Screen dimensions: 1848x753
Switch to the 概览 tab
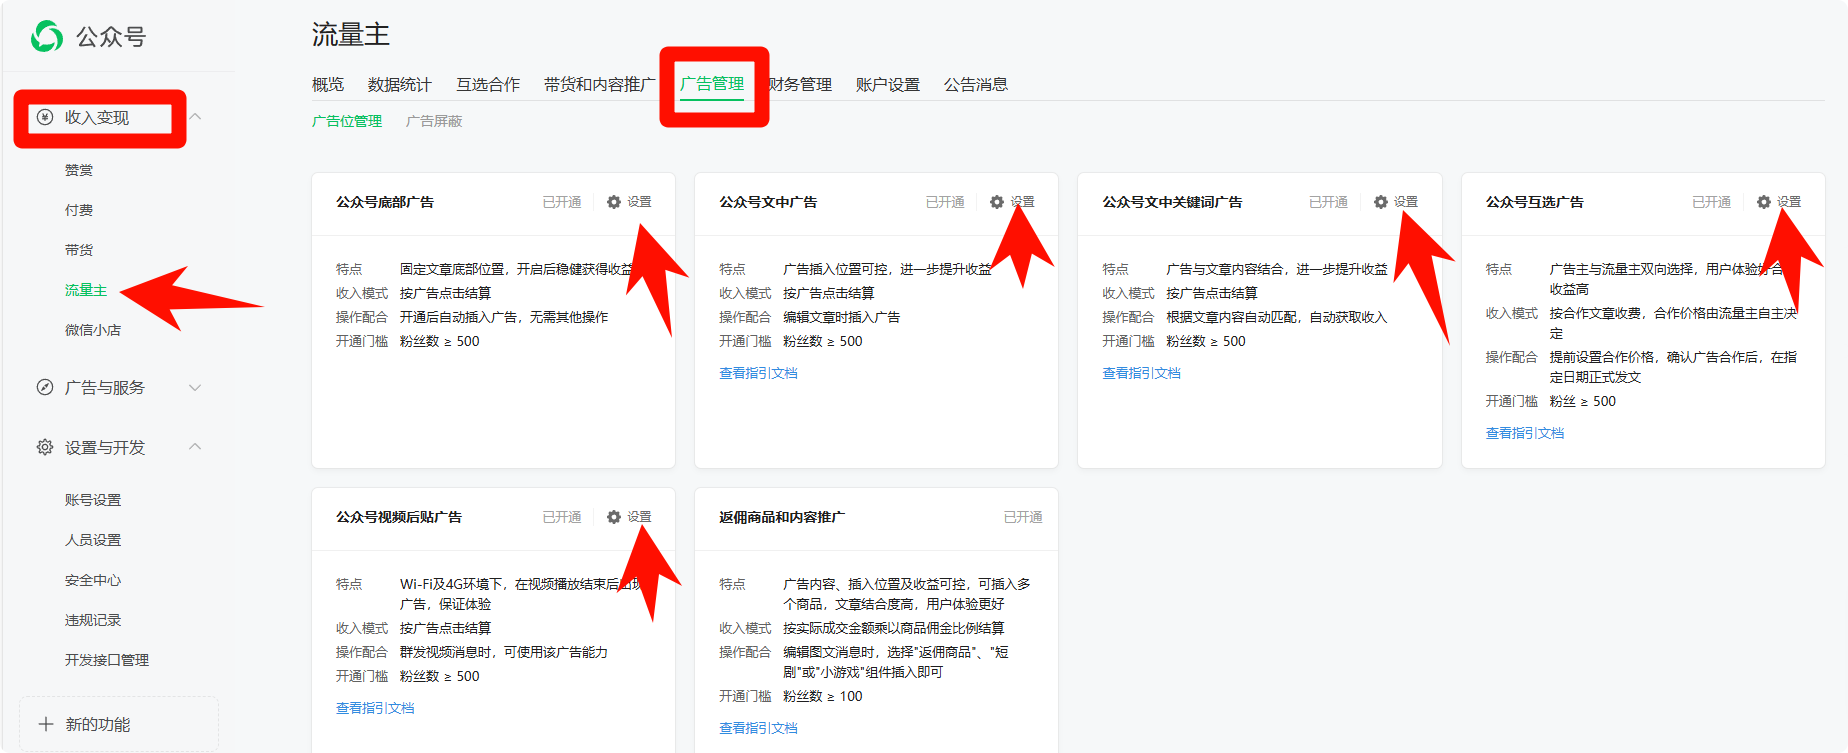click(x=328, y=85)
